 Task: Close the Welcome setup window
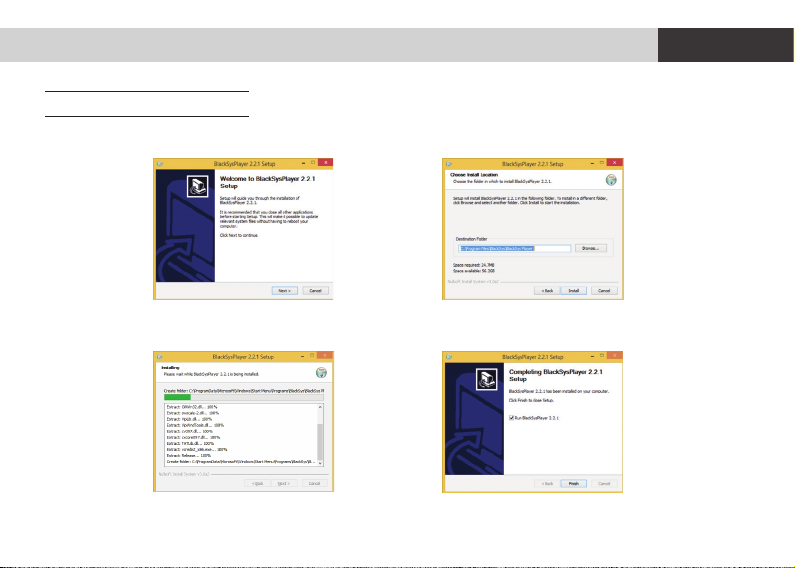point(326,163)
